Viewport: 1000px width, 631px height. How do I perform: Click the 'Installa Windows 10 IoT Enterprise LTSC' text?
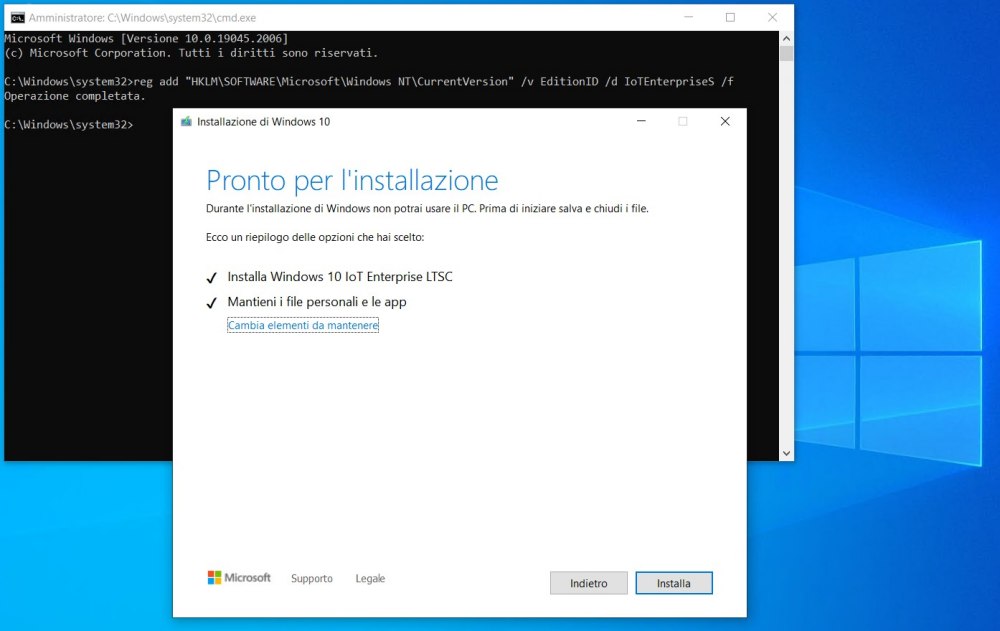pos(340,277)
